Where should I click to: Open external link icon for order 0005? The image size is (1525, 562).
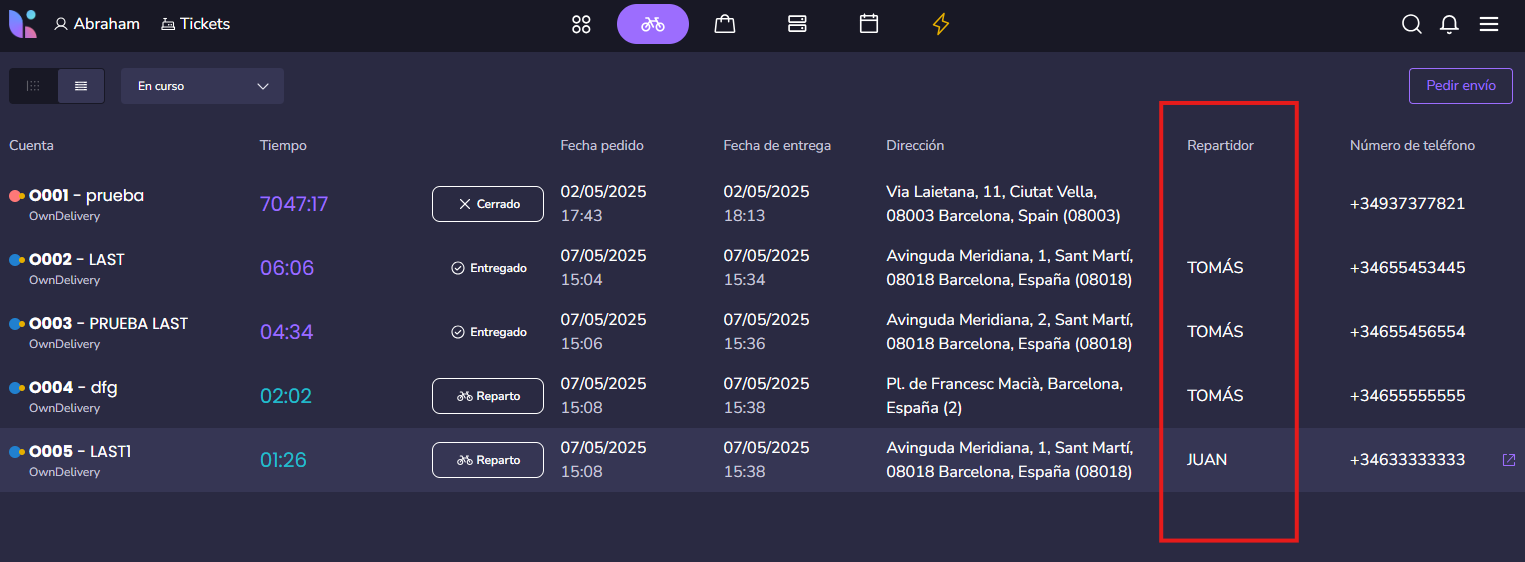click(1509, 460)
